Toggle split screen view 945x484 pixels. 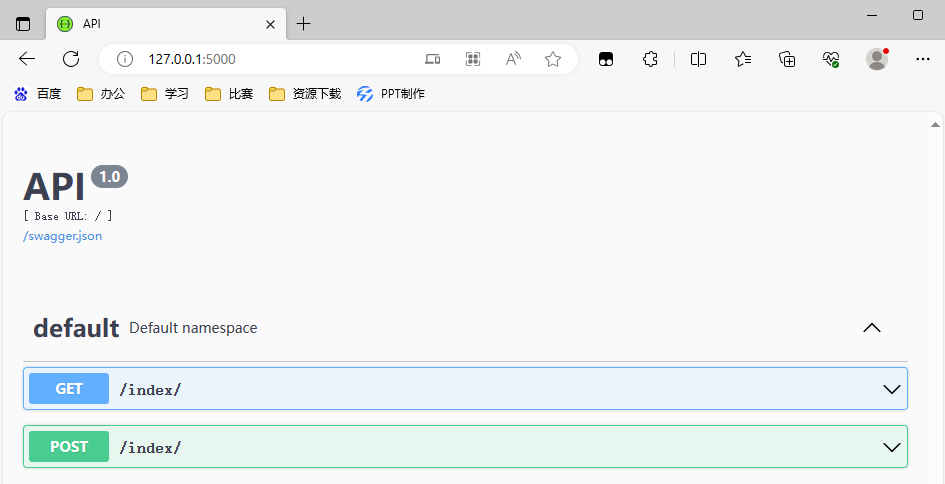coord(699,59)
